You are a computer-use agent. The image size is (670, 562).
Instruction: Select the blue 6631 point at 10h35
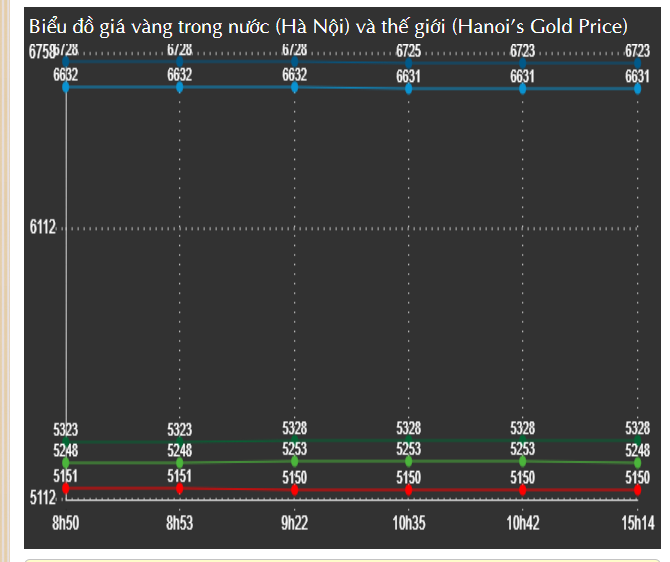click(409, 89)
